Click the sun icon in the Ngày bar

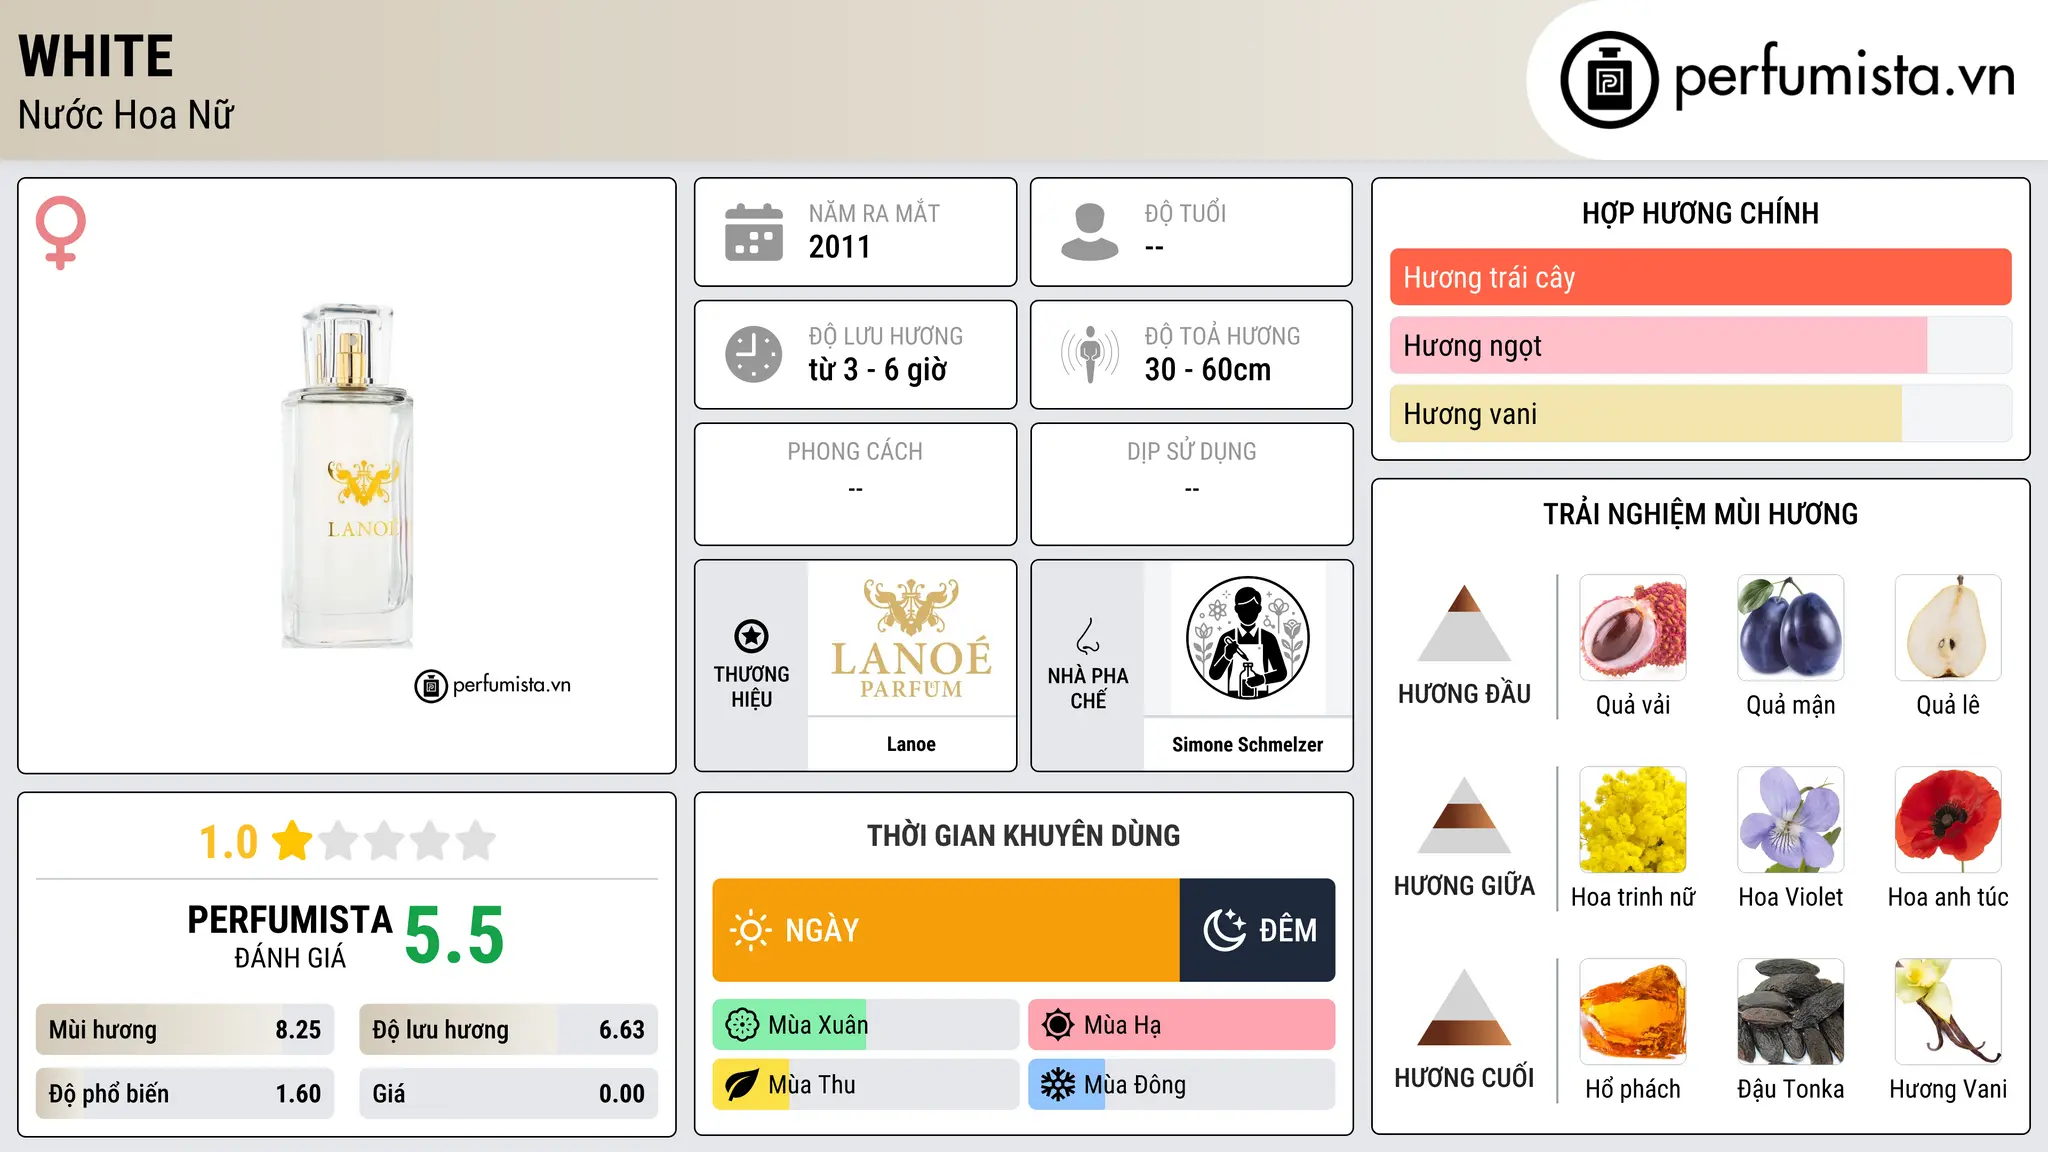coord(750,930)
